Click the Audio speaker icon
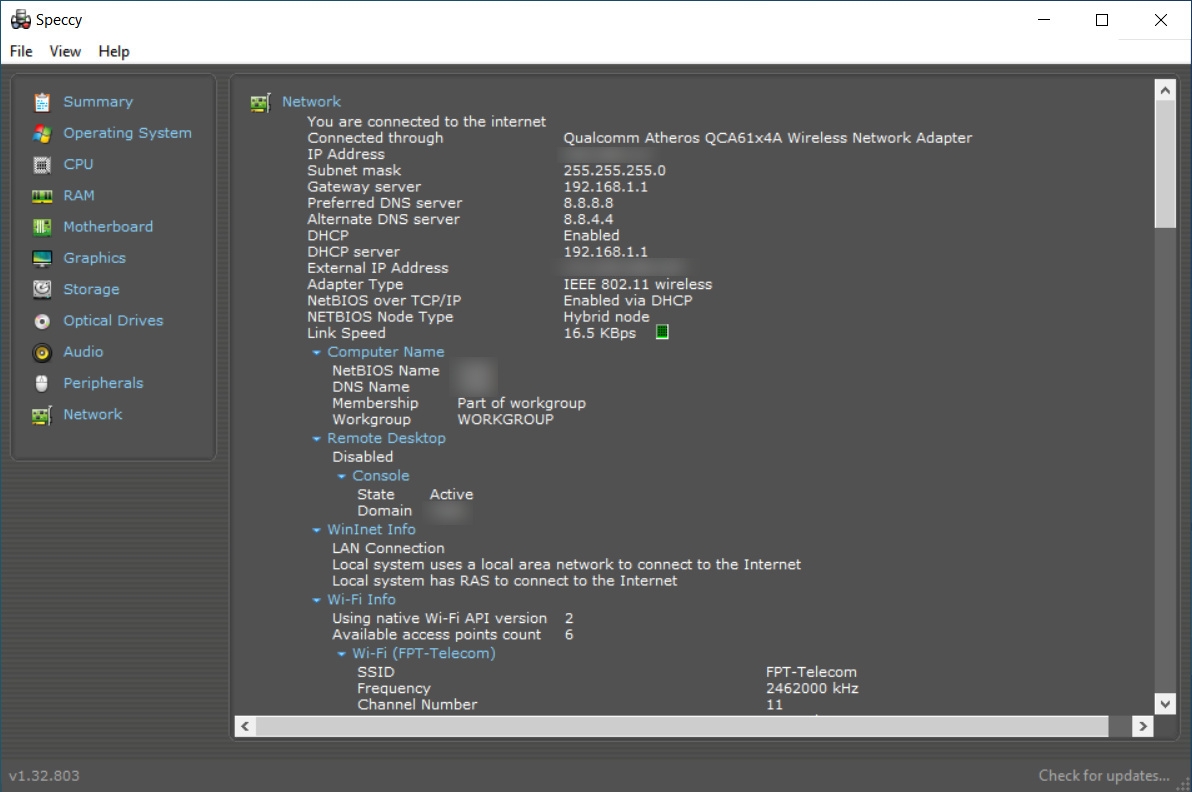The image size is (1192, 792). point(42,353)
